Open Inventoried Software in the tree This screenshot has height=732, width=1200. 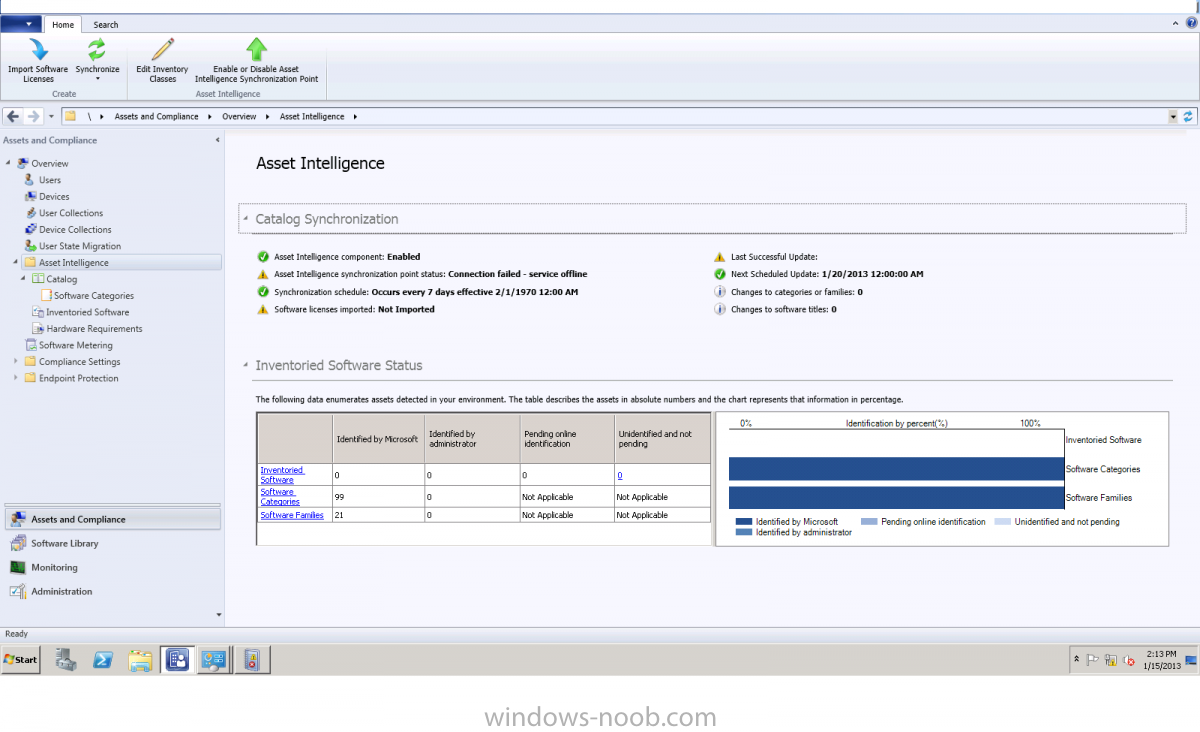click(x=88, y=312)
